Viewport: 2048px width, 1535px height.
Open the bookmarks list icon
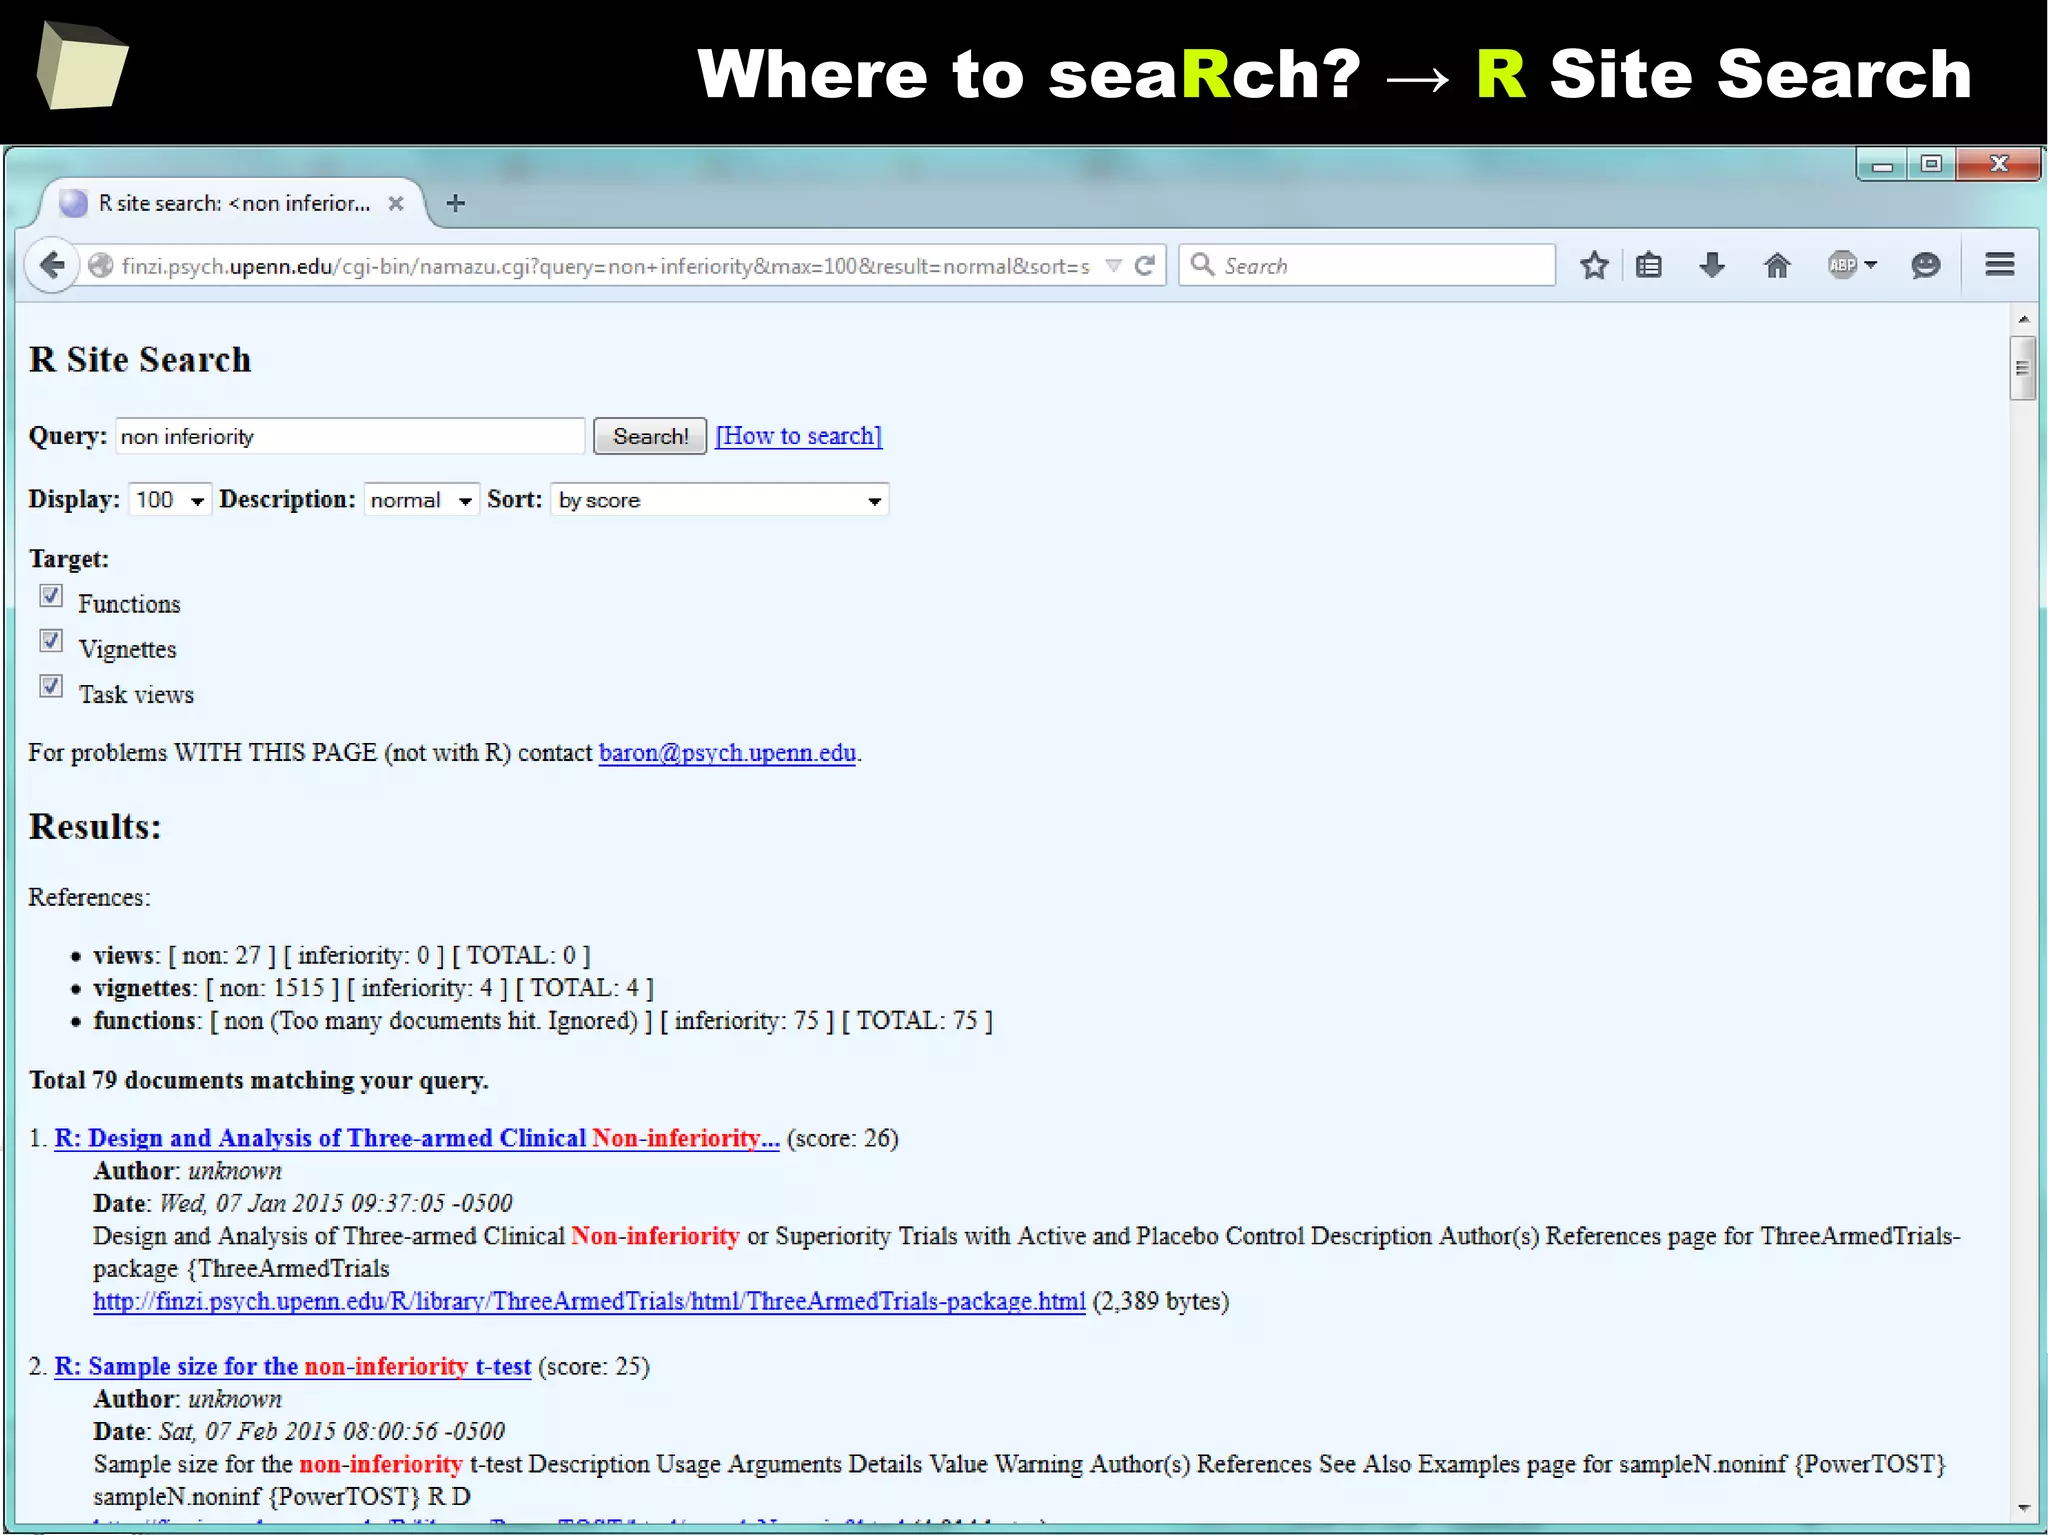(1649, 265)
